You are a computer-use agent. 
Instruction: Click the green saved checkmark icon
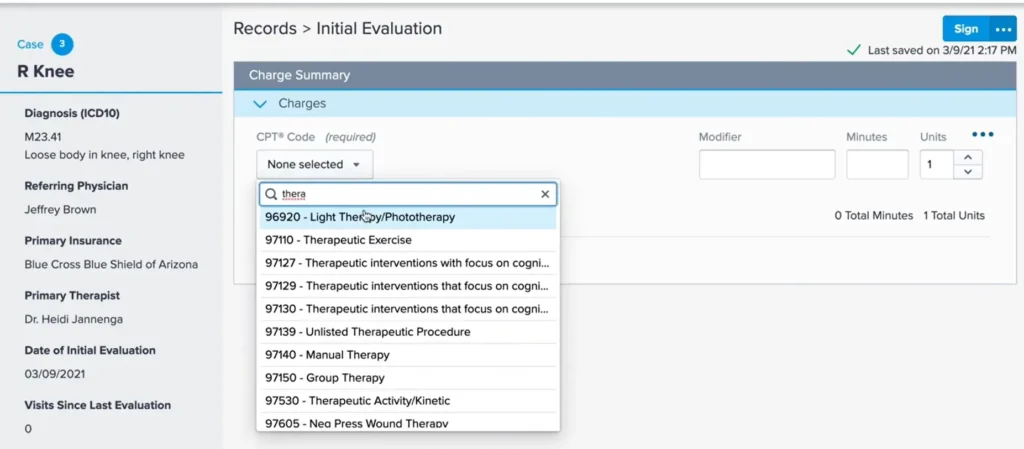tap(853, 50)
